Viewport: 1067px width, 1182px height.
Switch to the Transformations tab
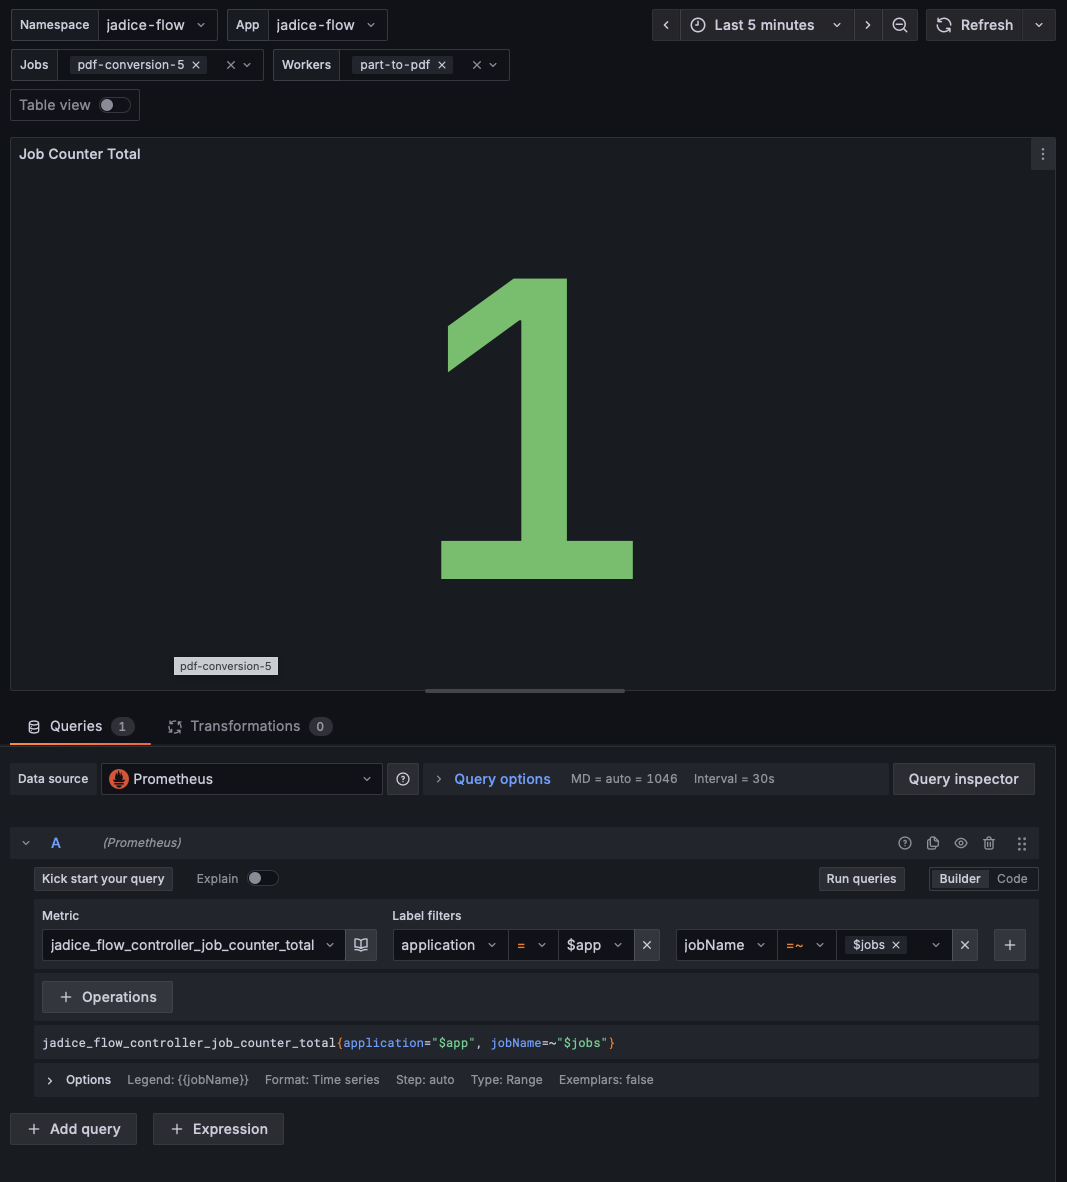245,726
